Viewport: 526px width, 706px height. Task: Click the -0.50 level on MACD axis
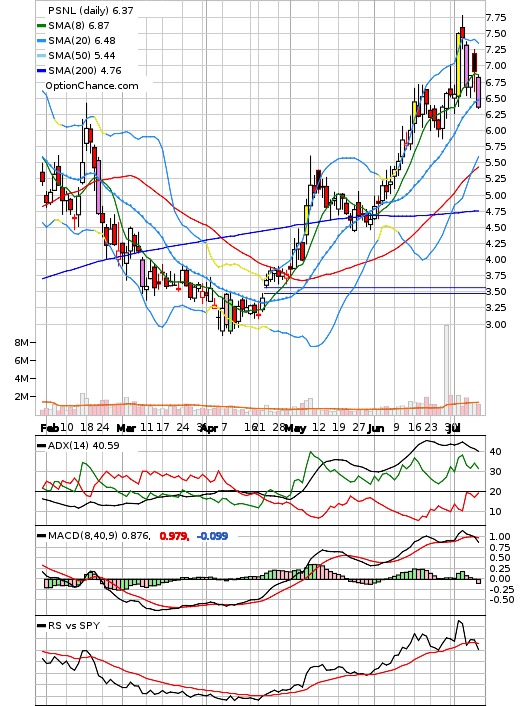pos(500,600)
